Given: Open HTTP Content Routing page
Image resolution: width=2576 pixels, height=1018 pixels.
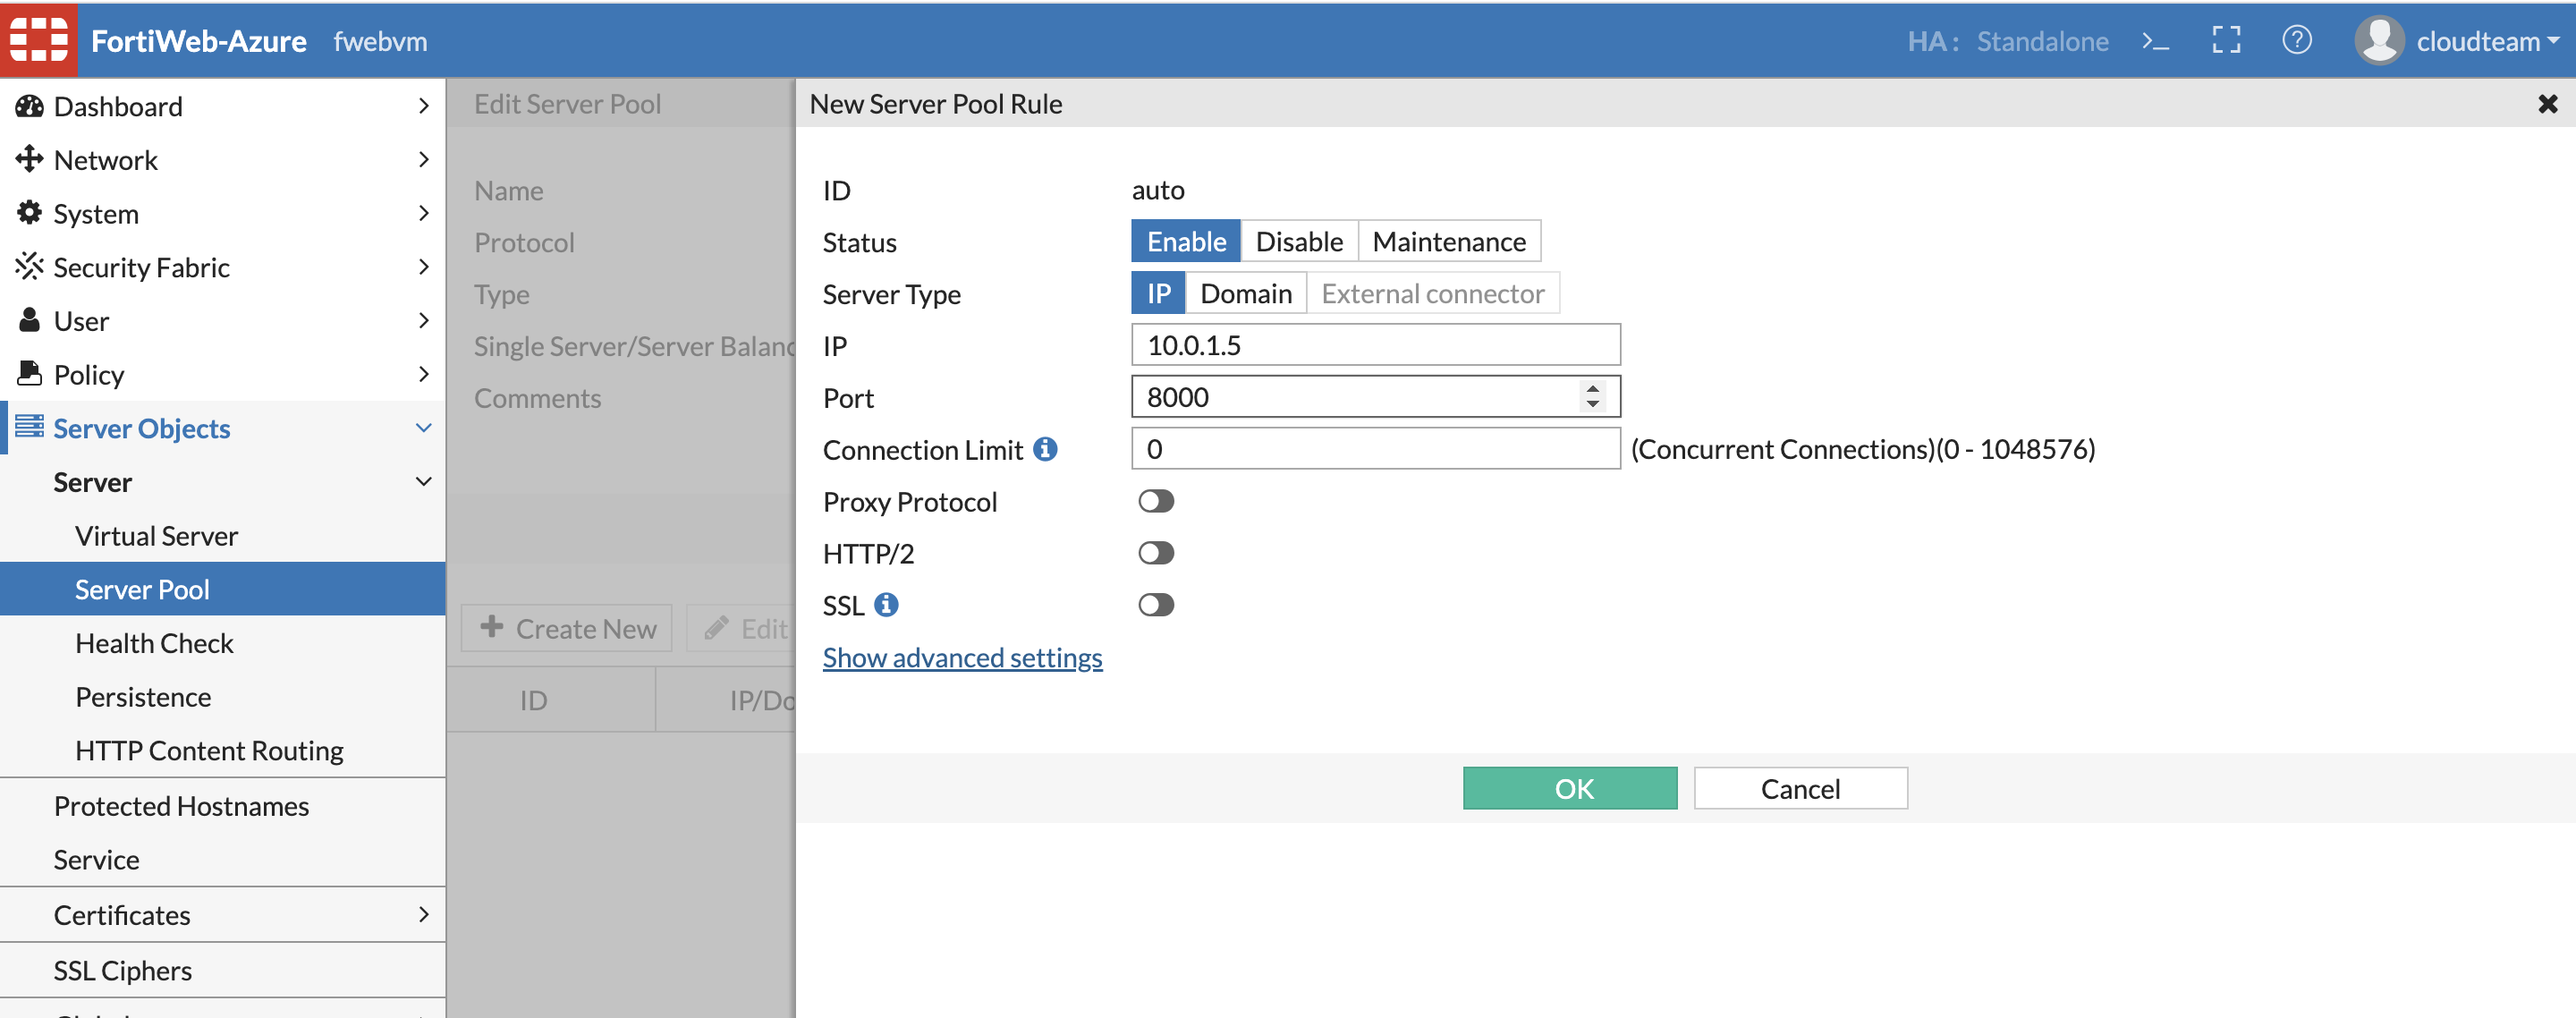Looking at the screenshot, I should pos(222,750).
